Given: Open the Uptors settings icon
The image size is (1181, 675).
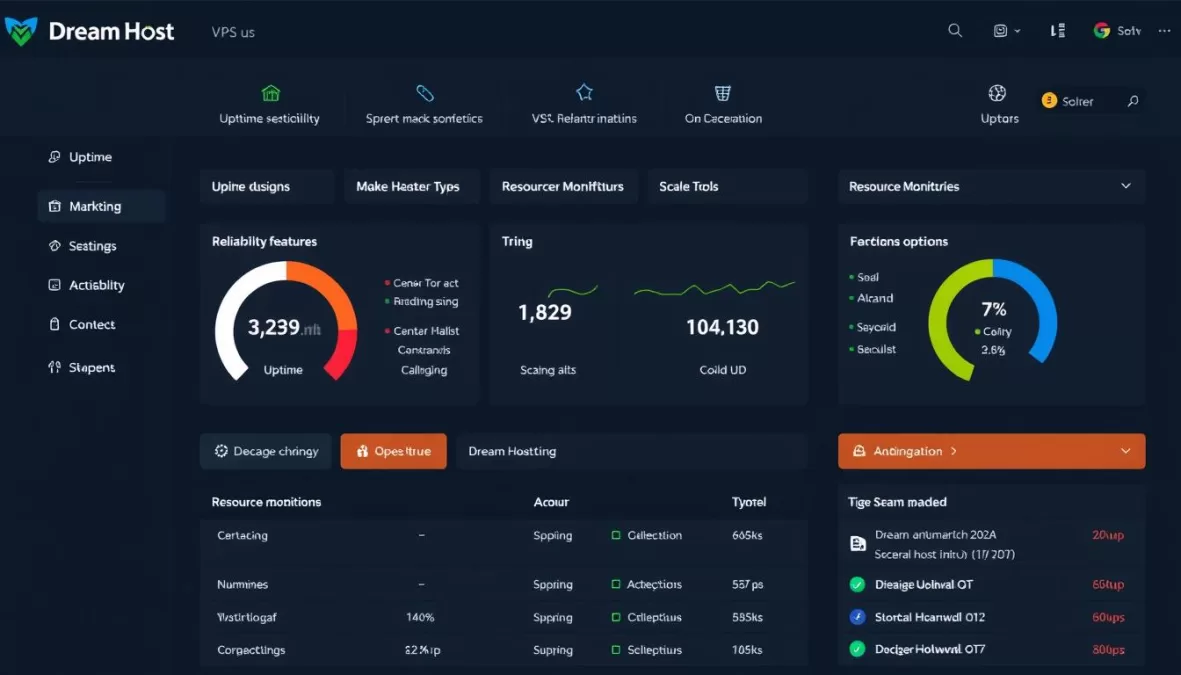Looking at the screenshot, I should (x=997, y=91).
